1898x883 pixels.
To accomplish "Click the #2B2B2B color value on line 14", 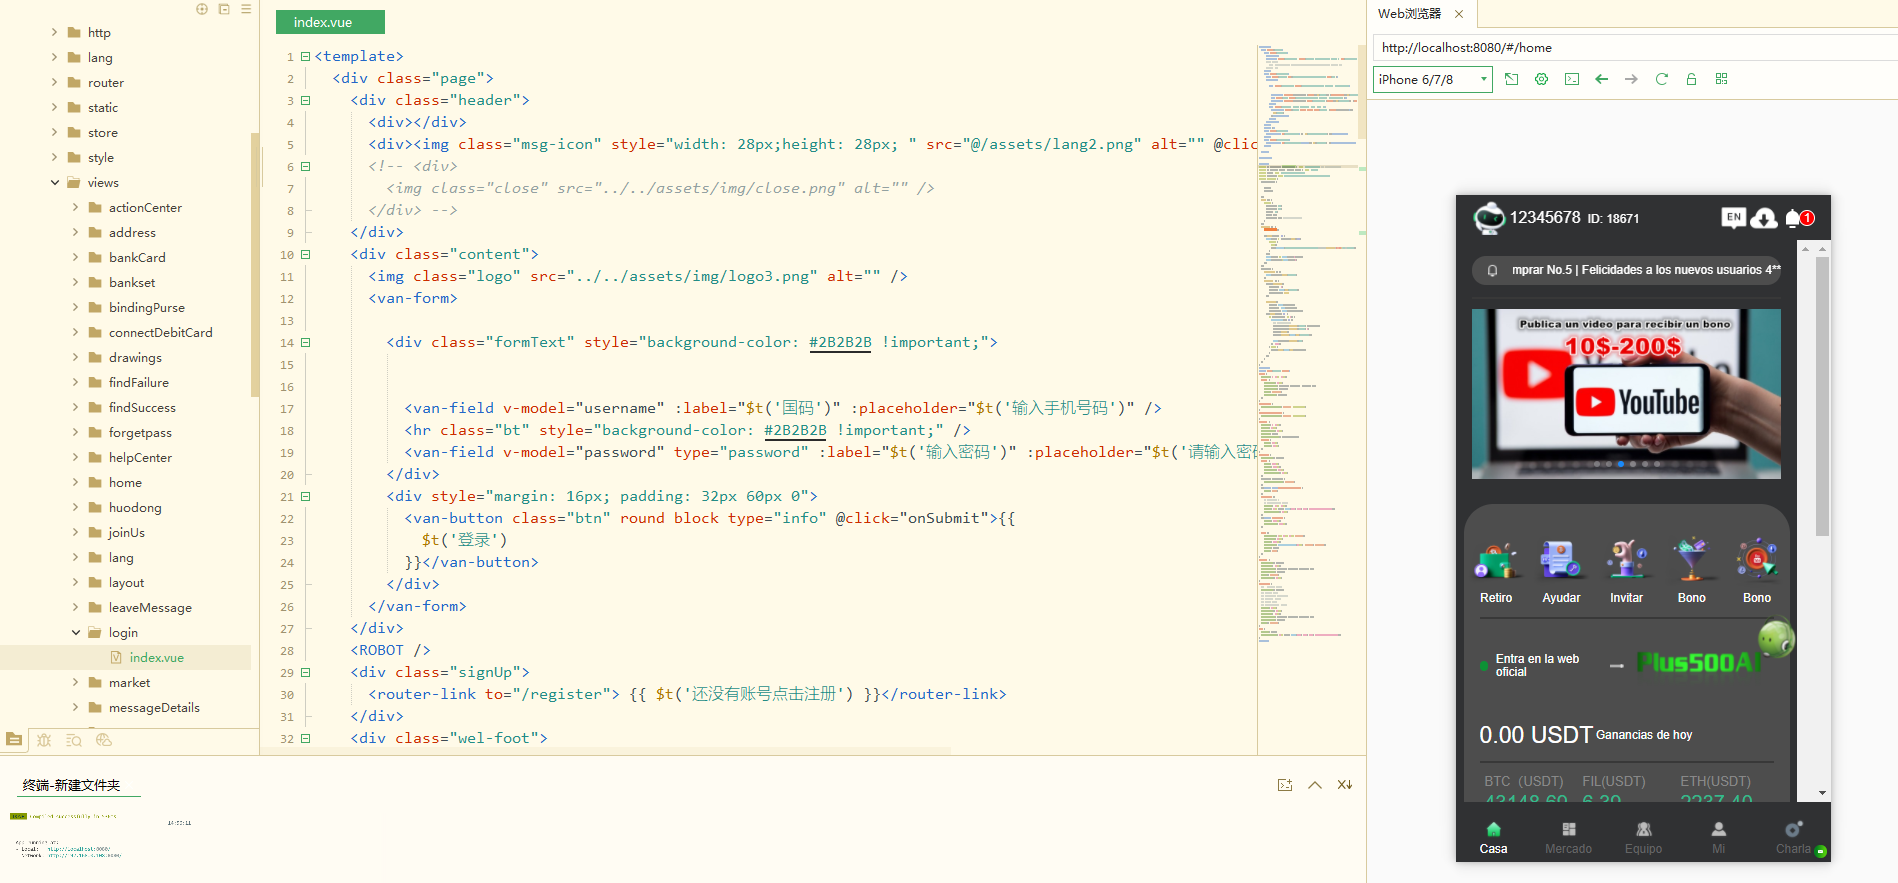I will click(x=839, y=342).
